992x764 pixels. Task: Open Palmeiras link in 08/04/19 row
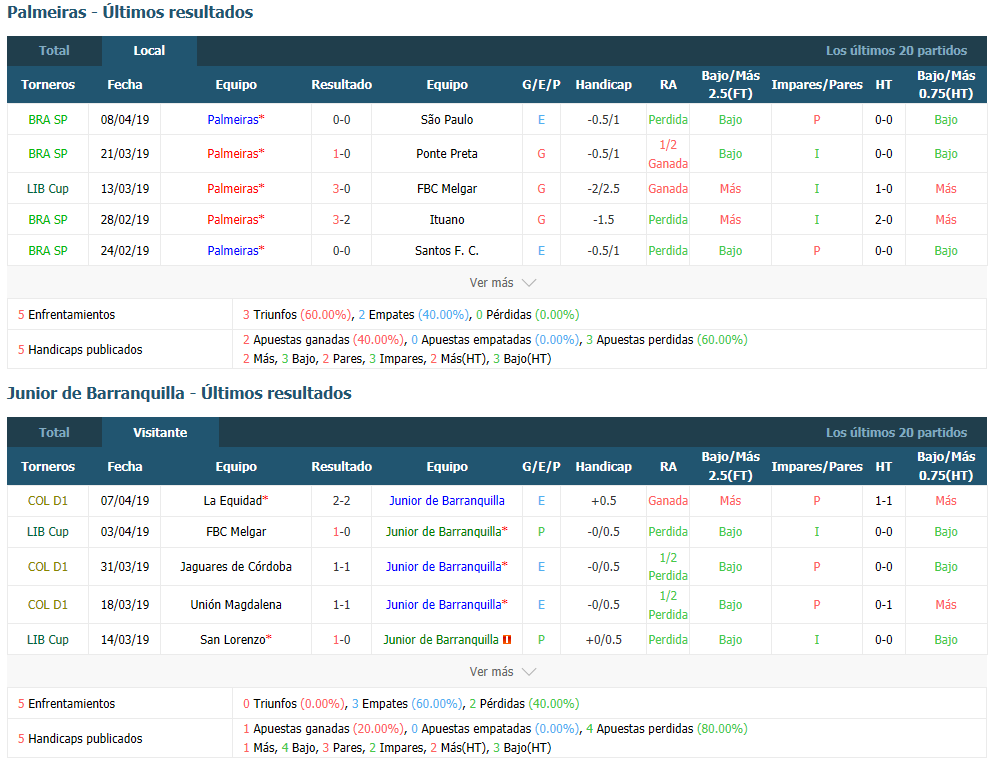pyautogui.click(x=235, y=120)
